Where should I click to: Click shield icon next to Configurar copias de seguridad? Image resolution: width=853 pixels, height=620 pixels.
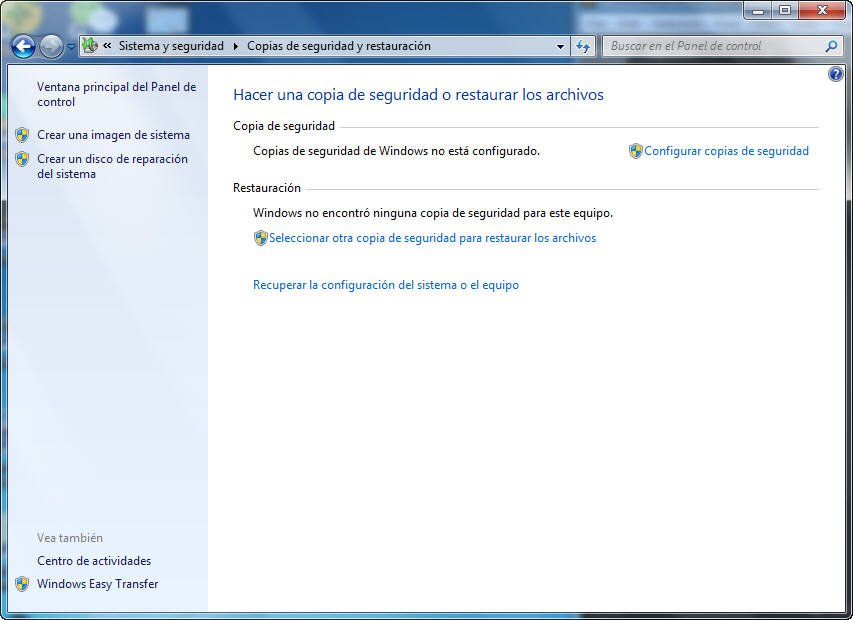635,151
